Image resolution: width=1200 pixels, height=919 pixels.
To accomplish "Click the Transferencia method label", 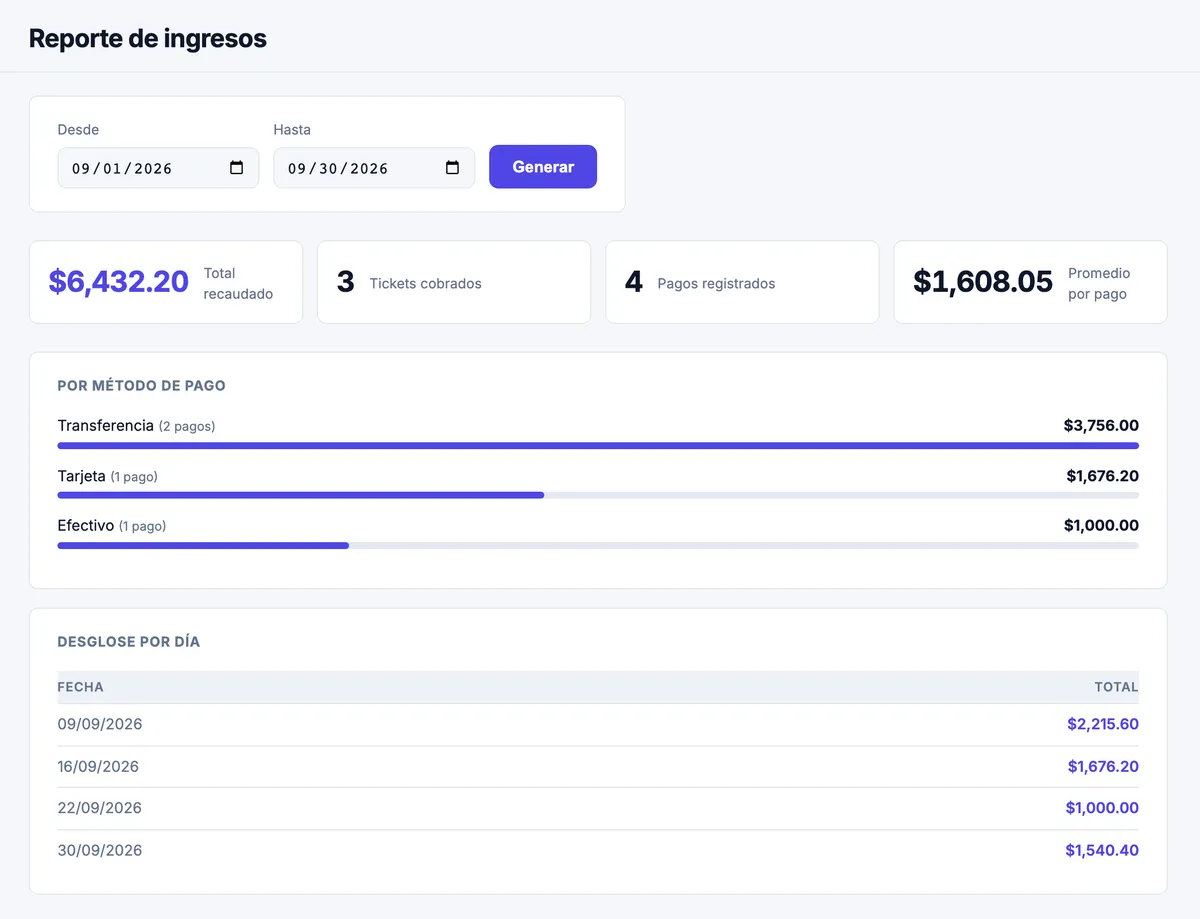I will coord(106,426).
